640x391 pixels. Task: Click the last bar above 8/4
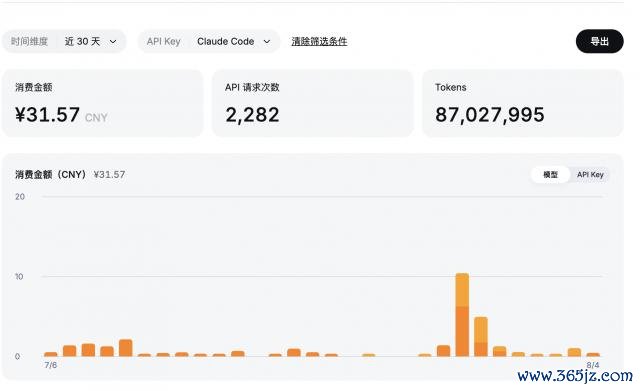593,355
